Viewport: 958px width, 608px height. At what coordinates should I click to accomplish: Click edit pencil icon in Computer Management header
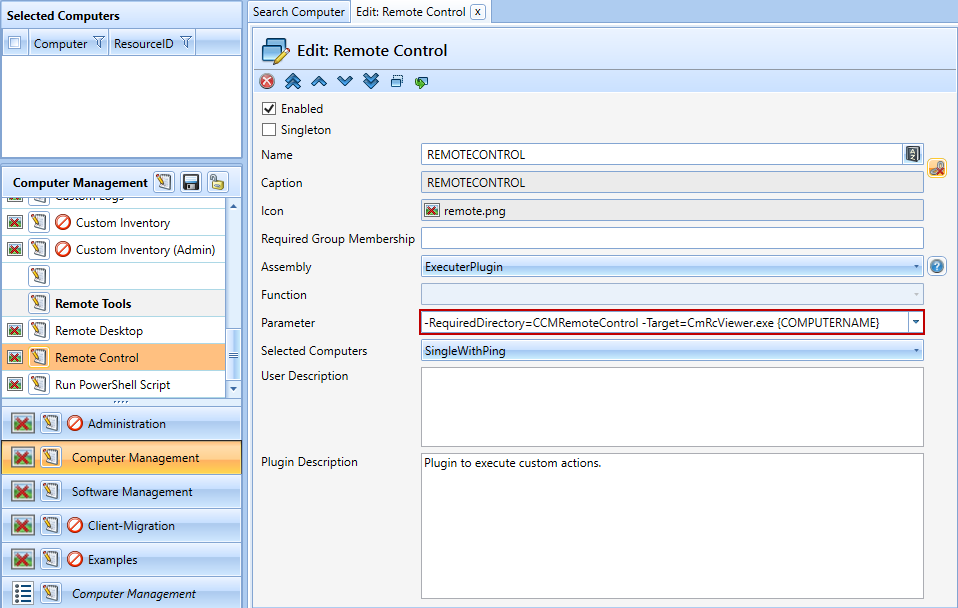coord(164,182)
